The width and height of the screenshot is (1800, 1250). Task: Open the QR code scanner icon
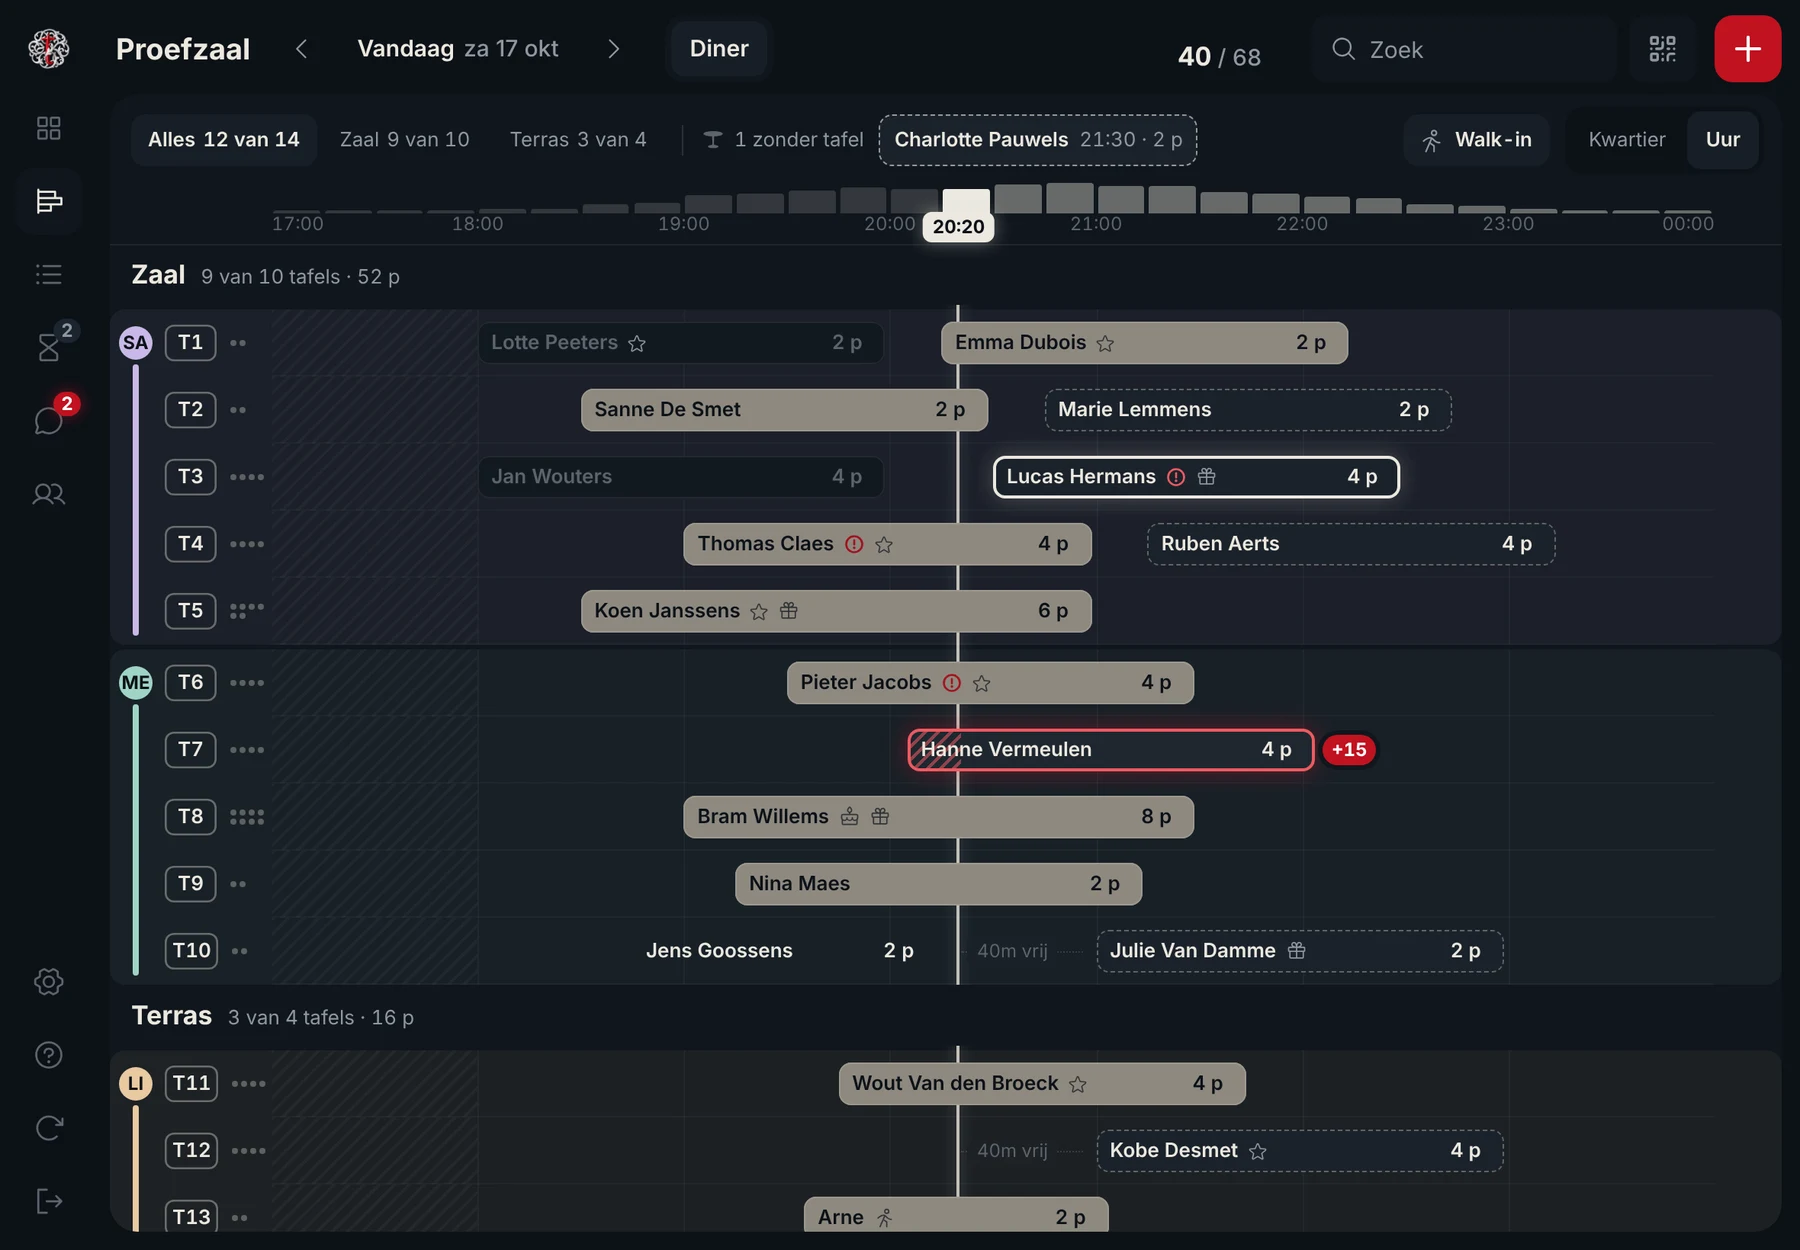pyautogui.click(x=1662, y=49)
